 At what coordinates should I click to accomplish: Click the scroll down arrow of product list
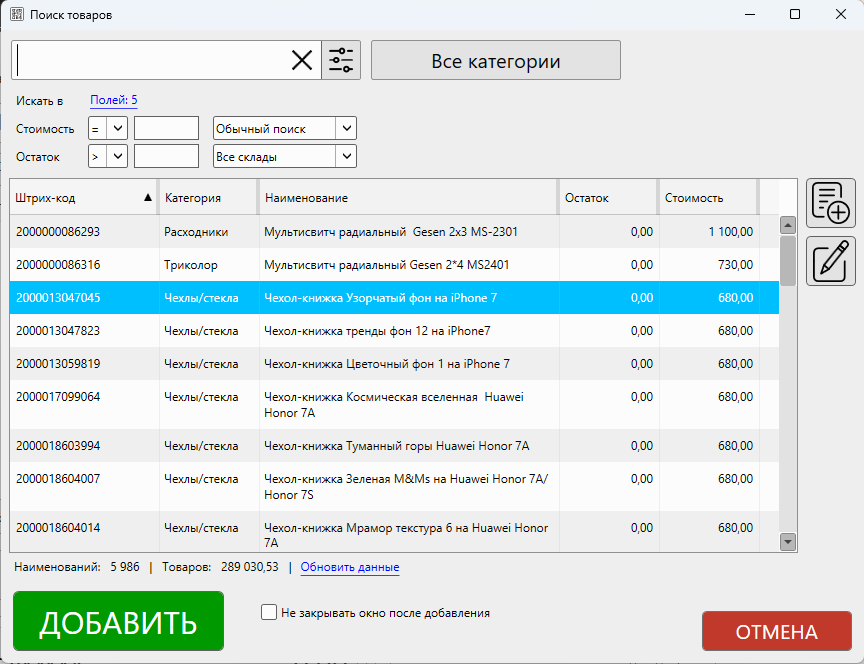pyautogui.click(x=788, y=541)
